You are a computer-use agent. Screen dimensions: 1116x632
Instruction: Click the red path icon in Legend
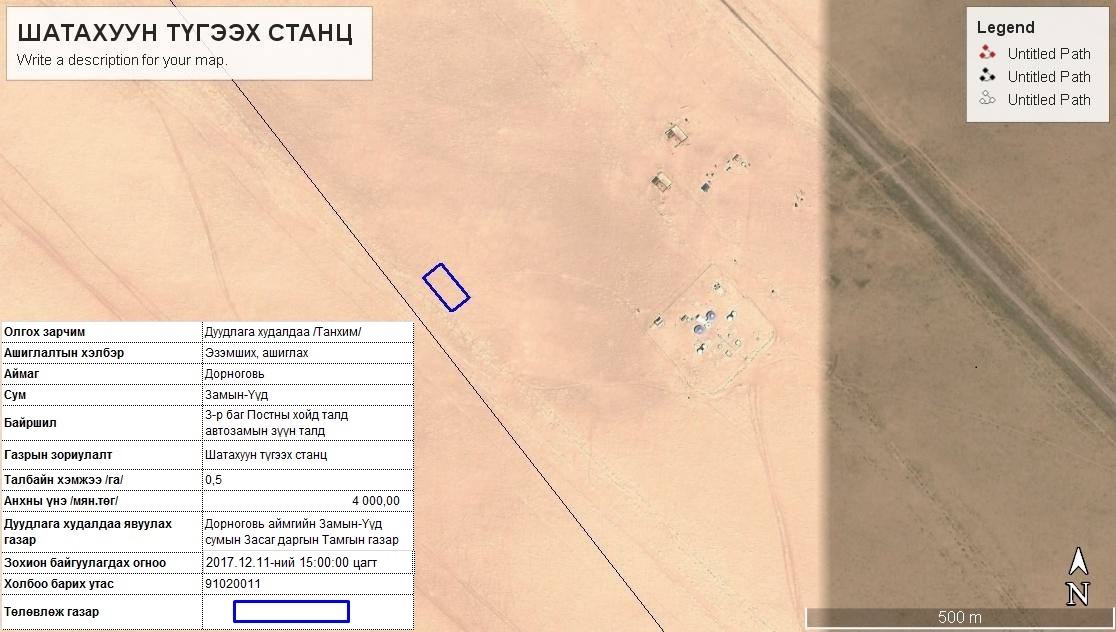987,53
